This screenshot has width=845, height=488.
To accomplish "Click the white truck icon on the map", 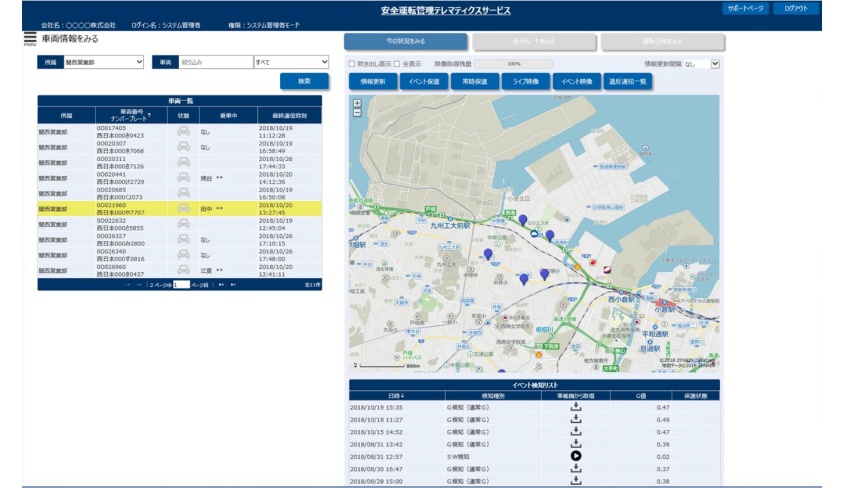I will 534,234.
